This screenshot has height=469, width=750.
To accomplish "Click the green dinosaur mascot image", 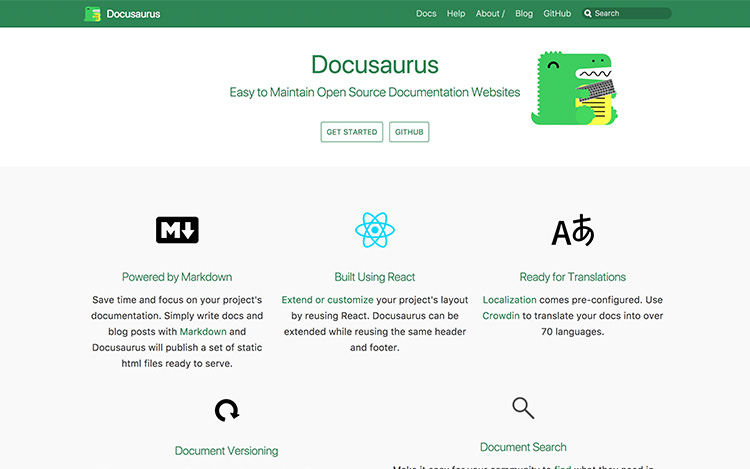I will (574, 88).
